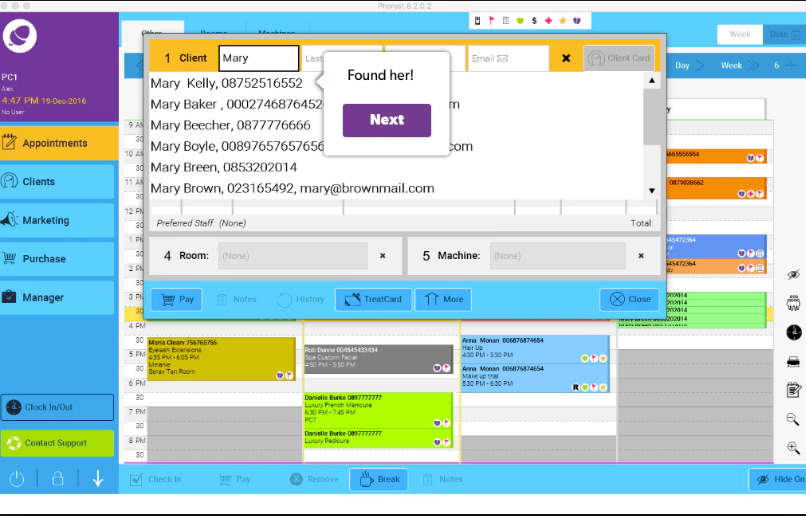Click the Email search field

[508, 58]
